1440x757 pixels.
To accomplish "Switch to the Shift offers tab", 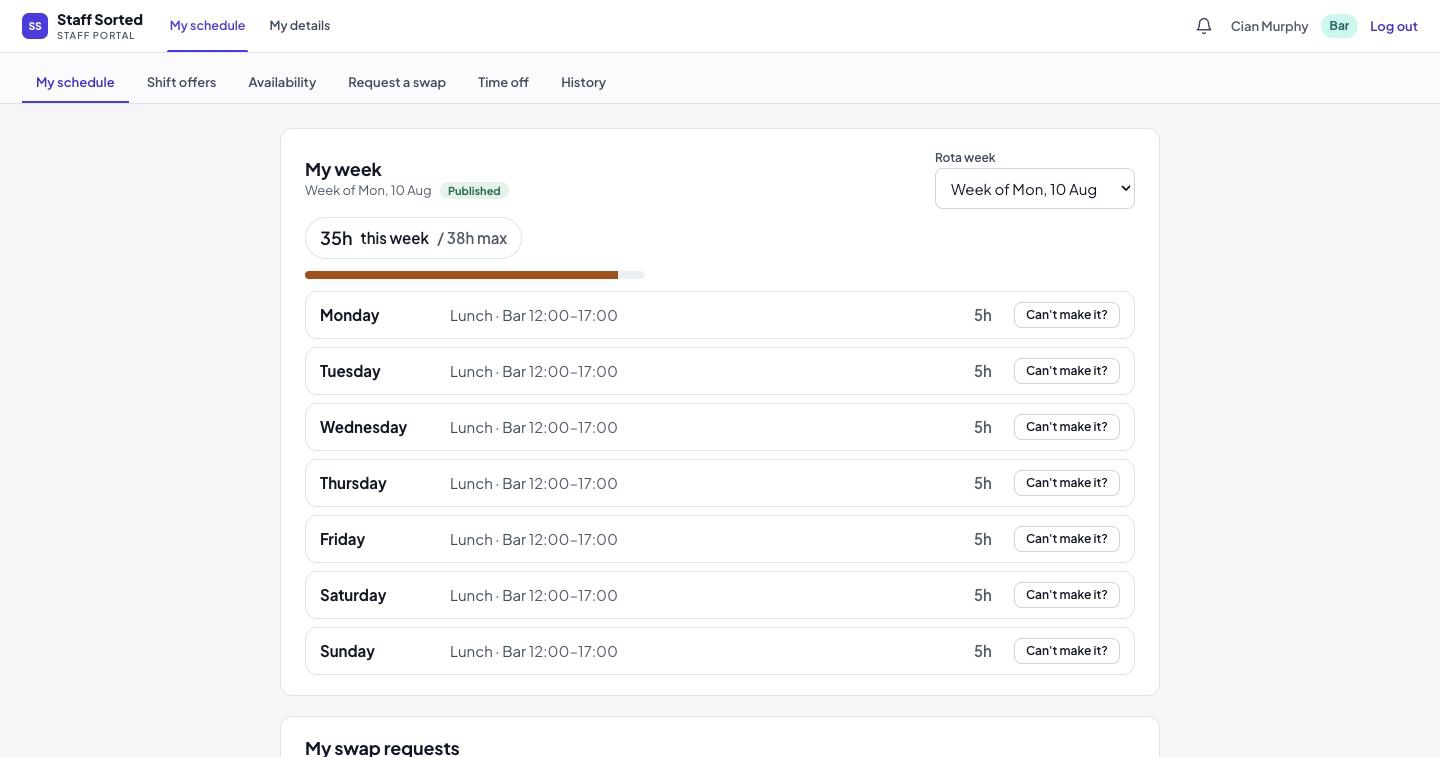I will tap(181, 82).
